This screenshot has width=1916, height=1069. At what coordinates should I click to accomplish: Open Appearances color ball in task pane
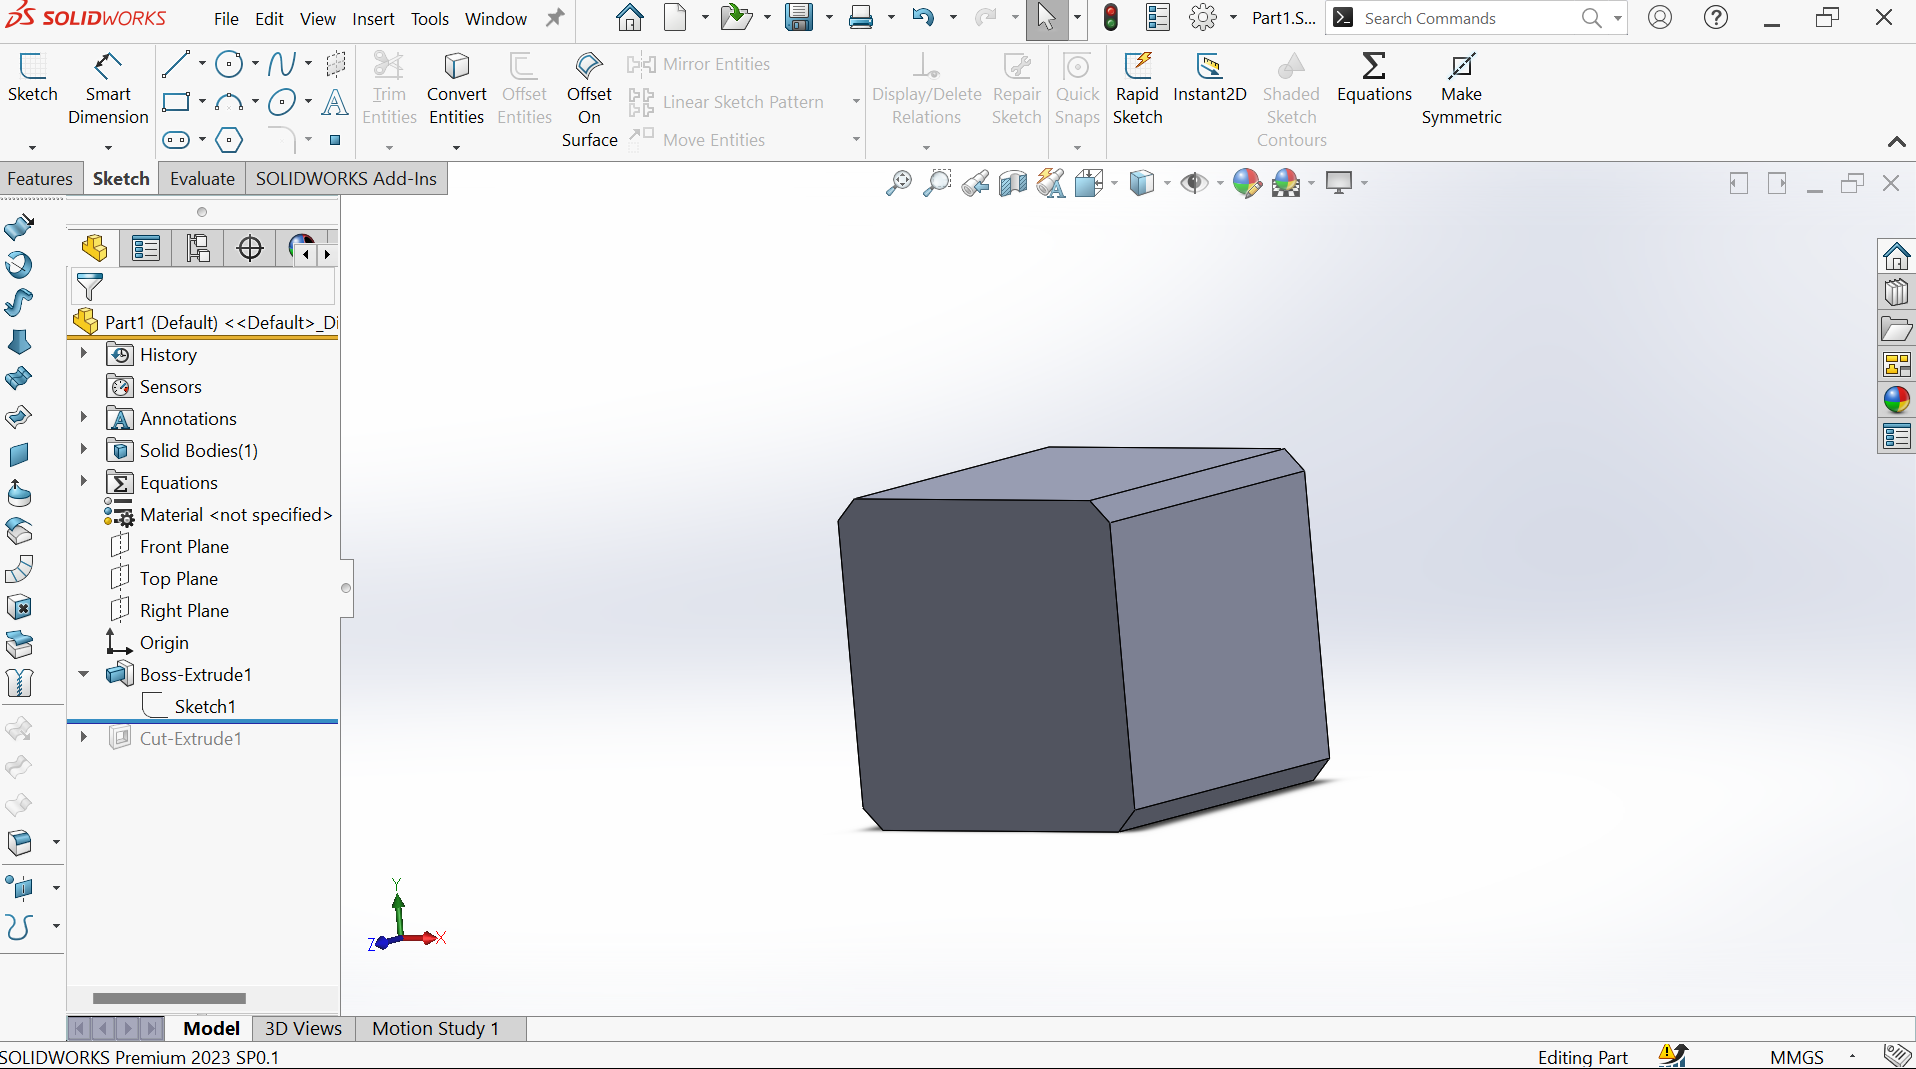pyautogui.click(x=1896, y=400)
